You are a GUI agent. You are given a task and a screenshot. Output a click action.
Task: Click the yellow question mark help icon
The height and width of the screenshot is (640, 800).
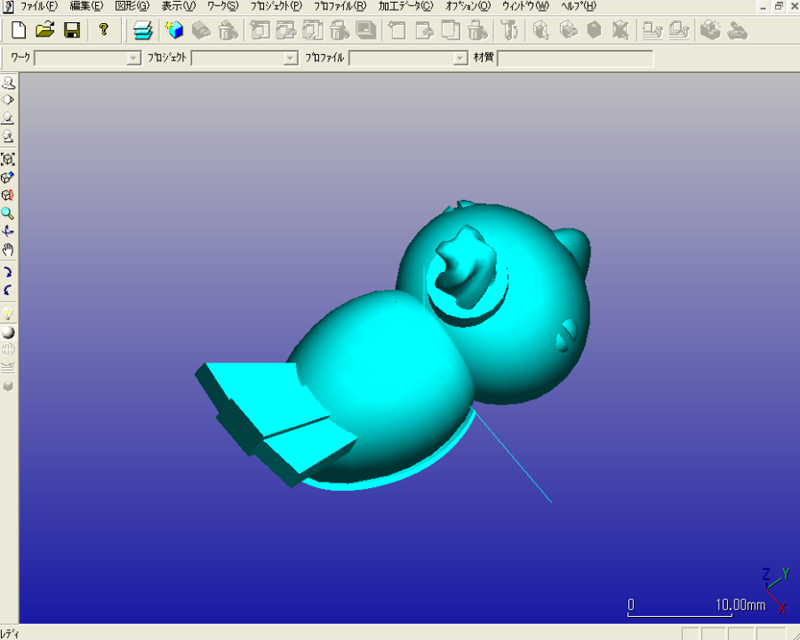[103, 30]
